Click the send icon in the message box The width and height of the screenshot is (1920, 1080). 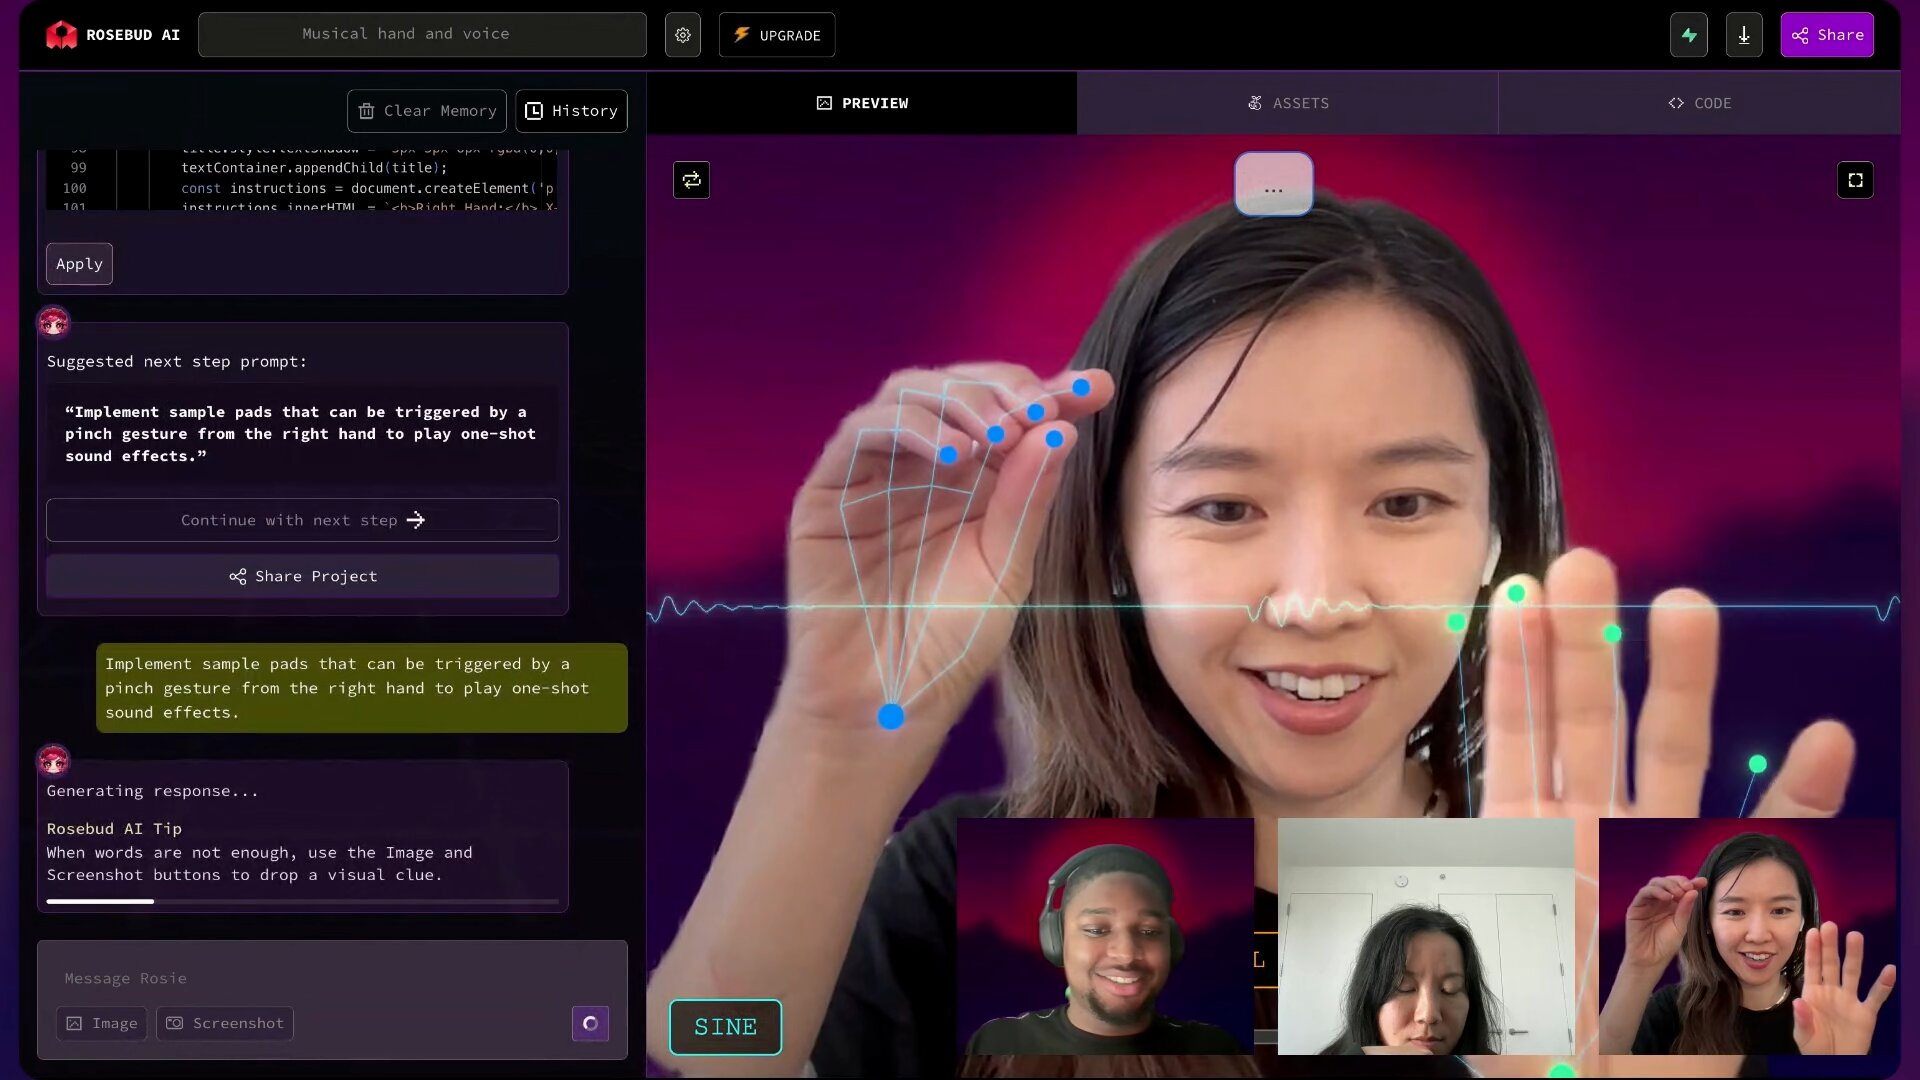coord(590,1023)
